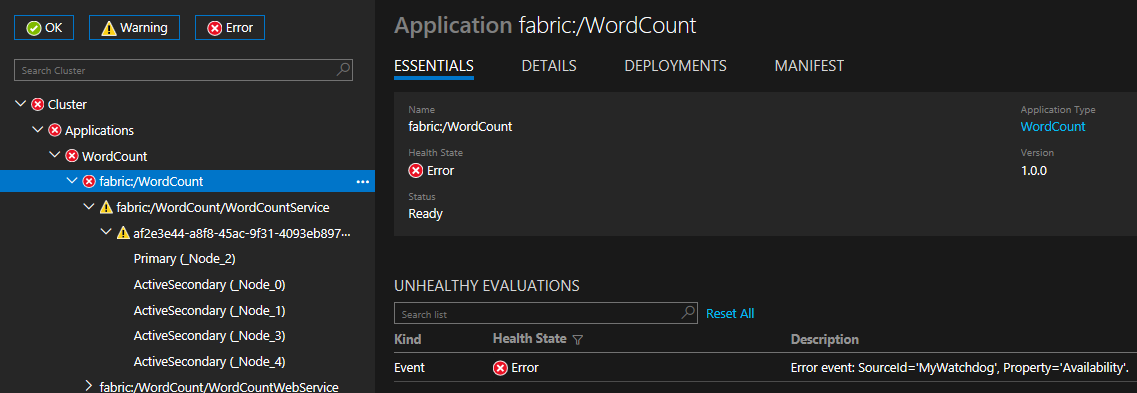Screen dimensions: 1137x393
Task: Open the Health State column filter icon
Action: tap(577, 339)
